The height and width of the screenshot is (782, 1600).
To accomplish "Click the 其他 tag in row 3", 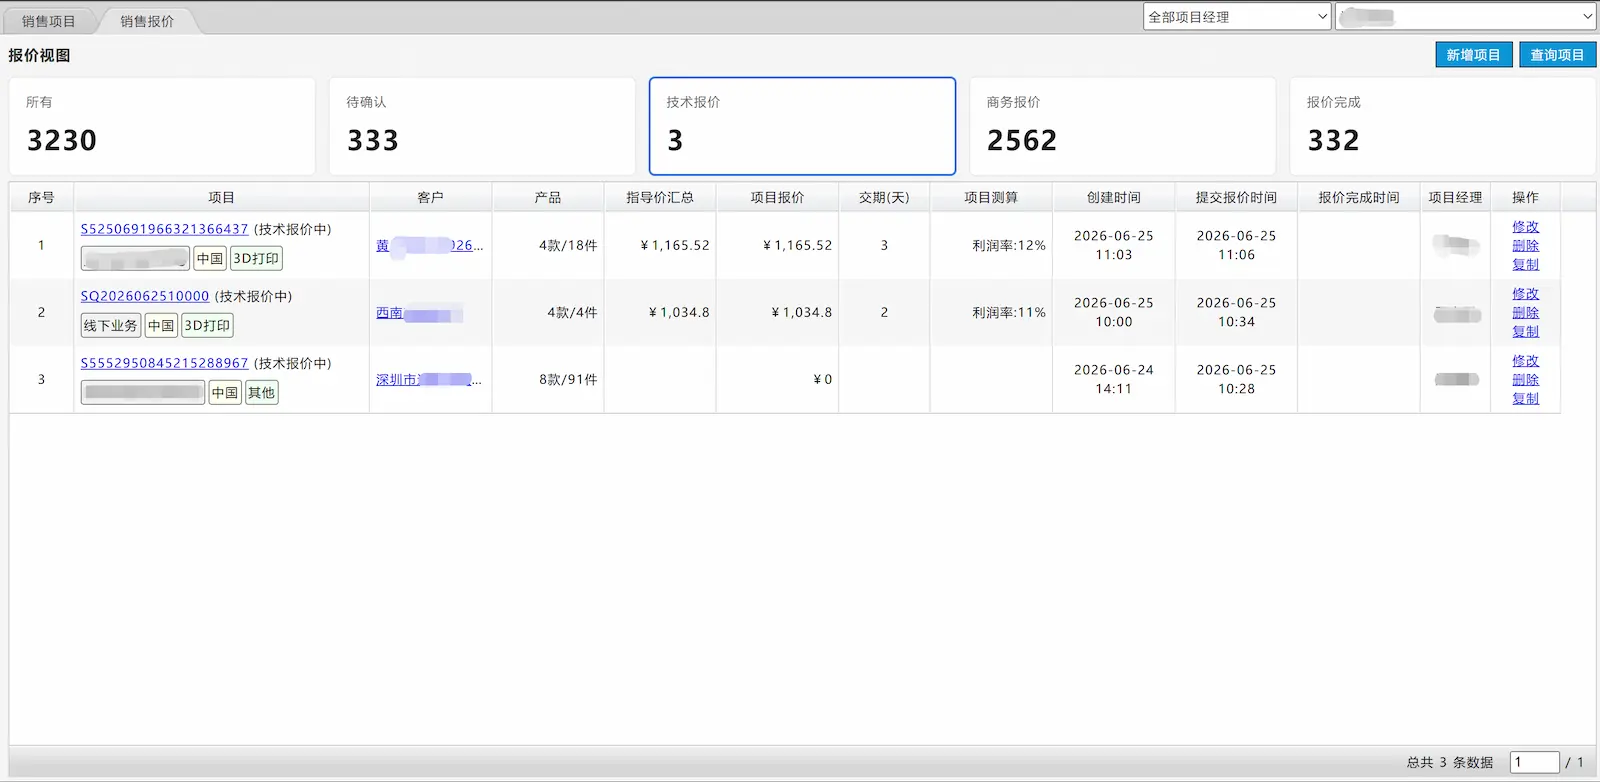I will [261, 393].
